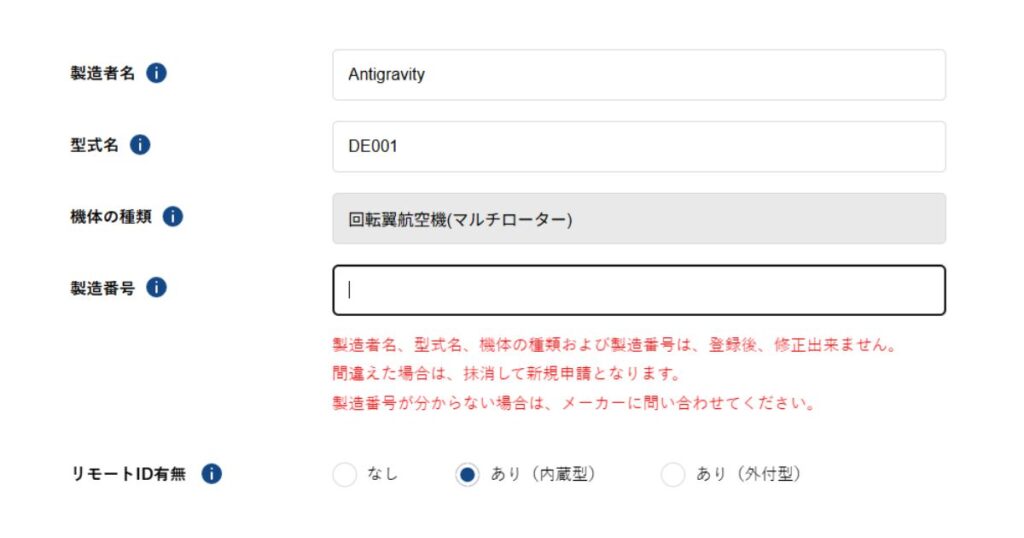Select the あり（外付型） radio button

coord(673,475)
